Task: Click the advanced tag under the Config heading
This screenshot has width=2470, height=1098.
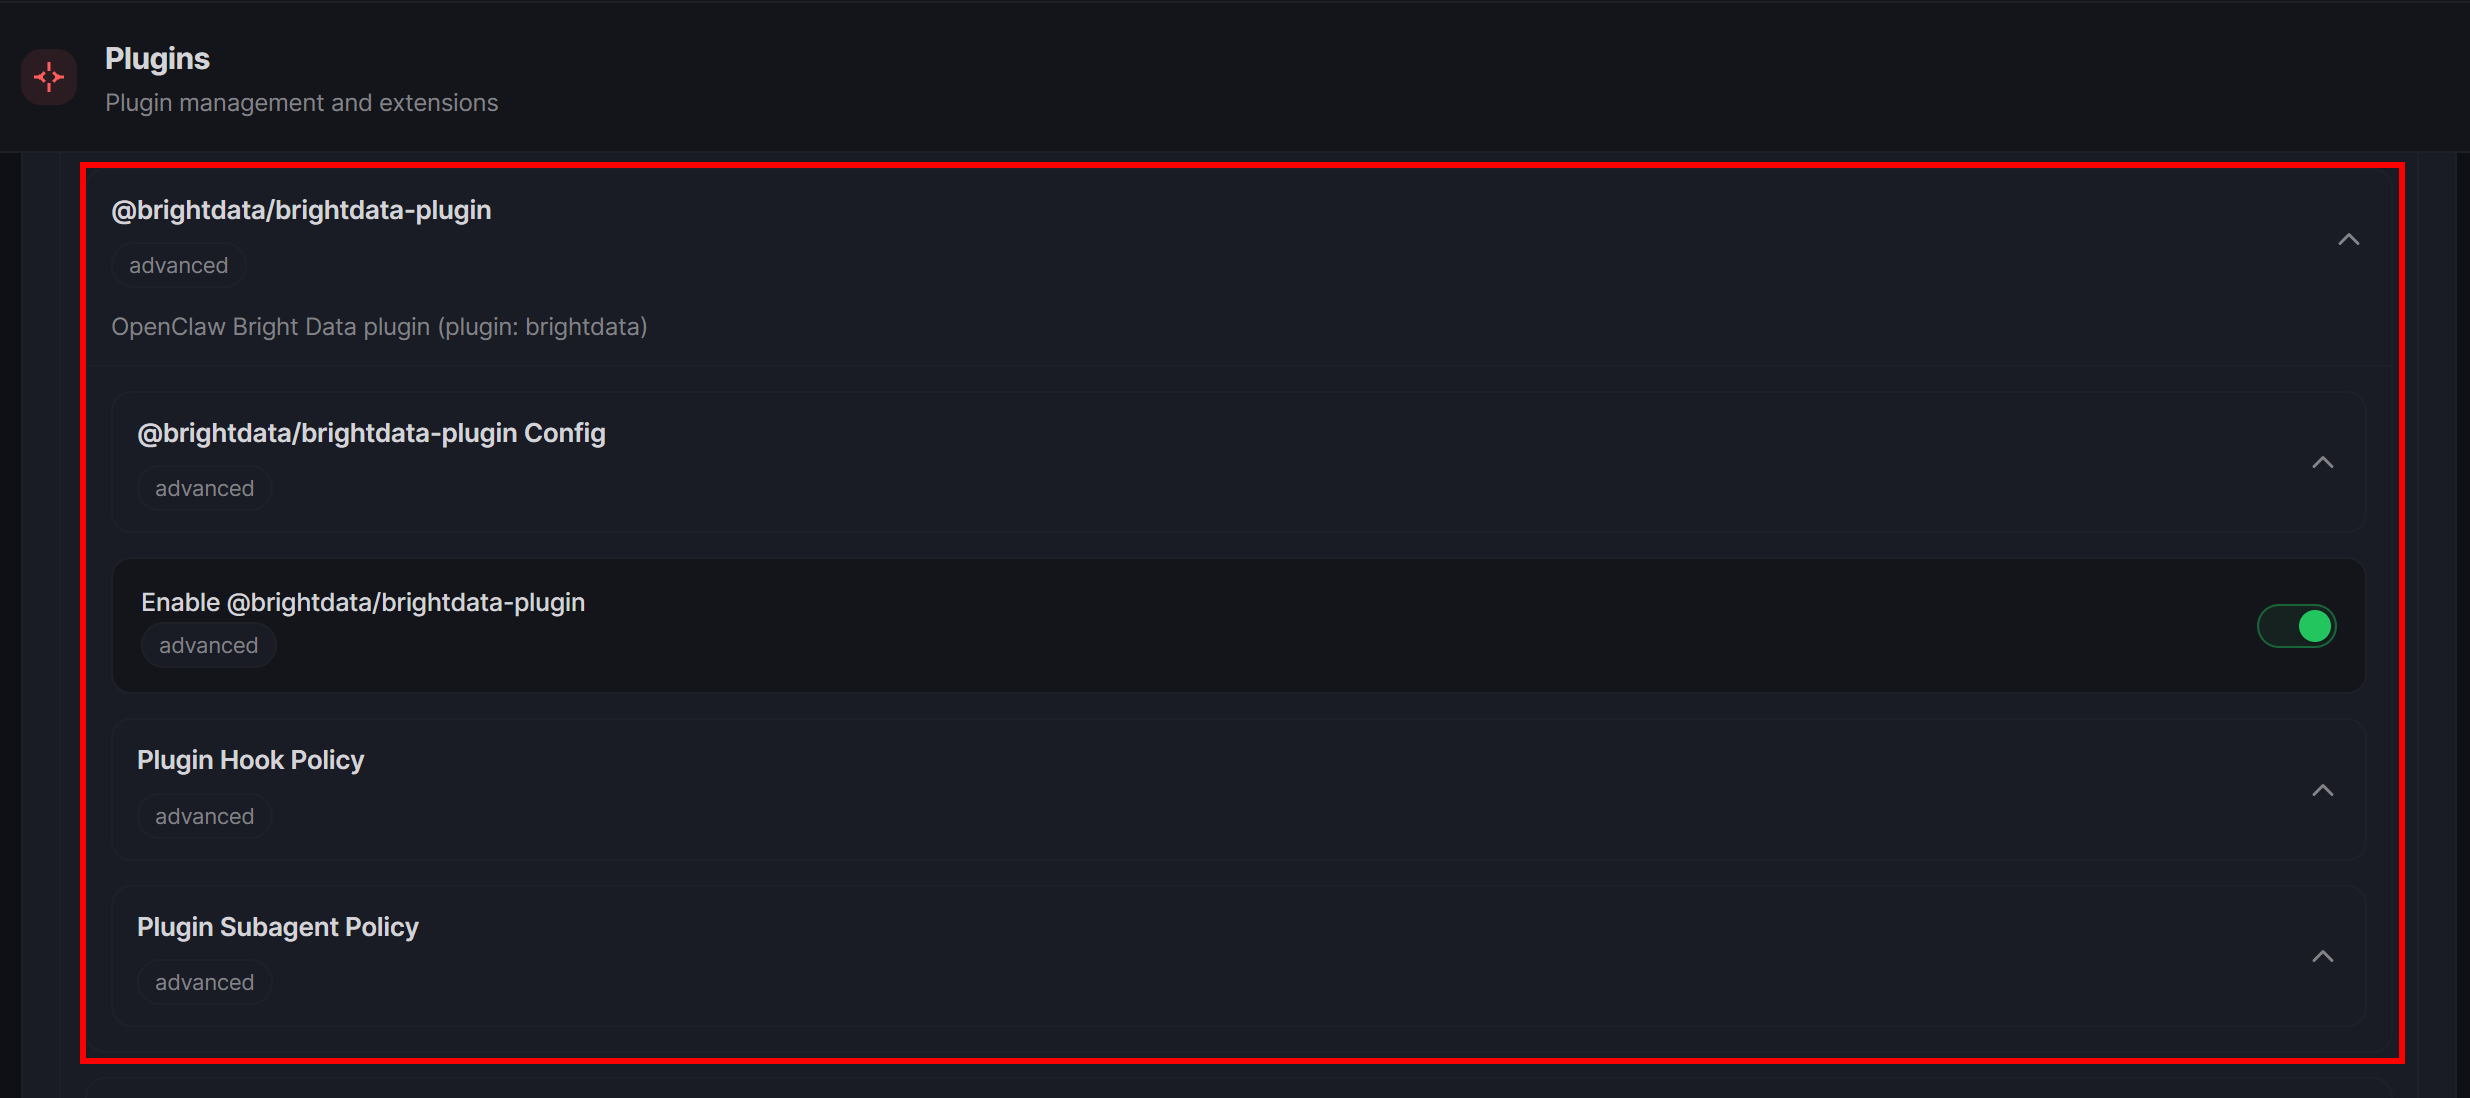Action: (x=204, y=489)
